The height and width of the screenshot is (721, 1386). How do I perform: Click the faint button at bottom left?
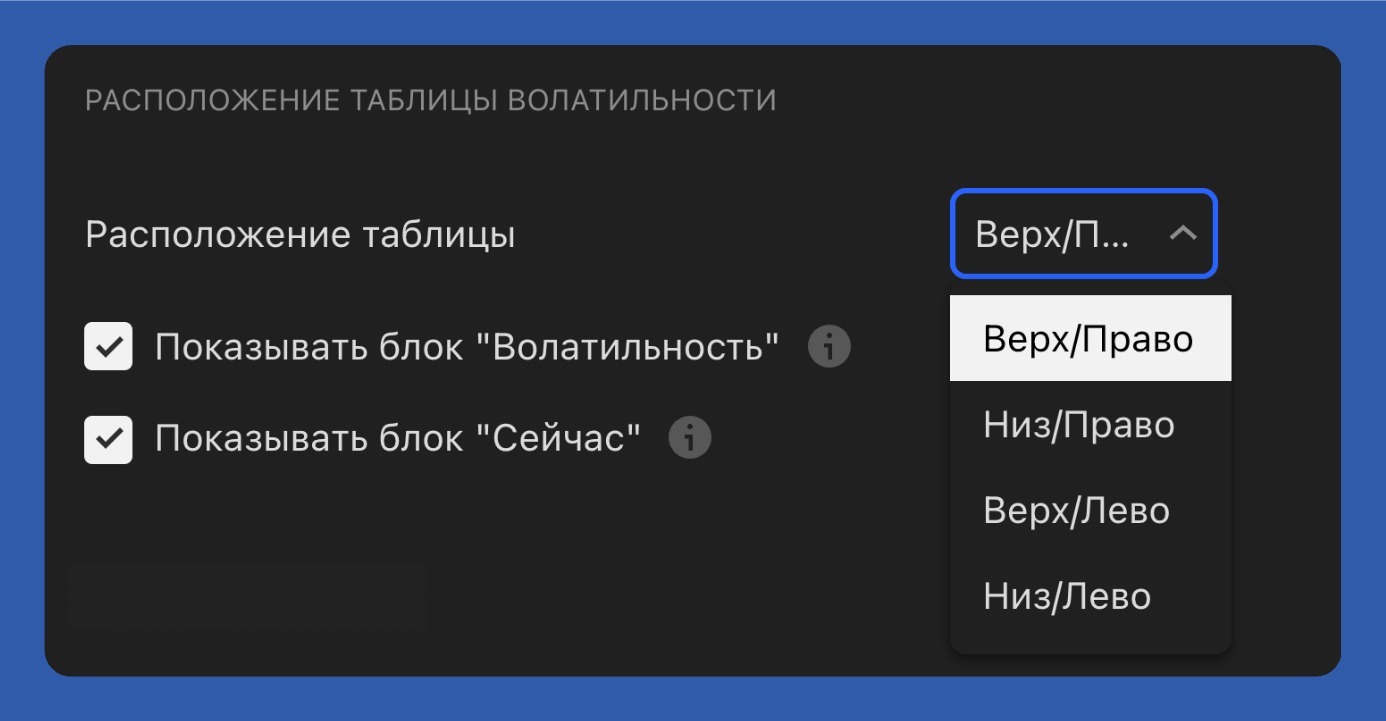[x=247, y=596]
